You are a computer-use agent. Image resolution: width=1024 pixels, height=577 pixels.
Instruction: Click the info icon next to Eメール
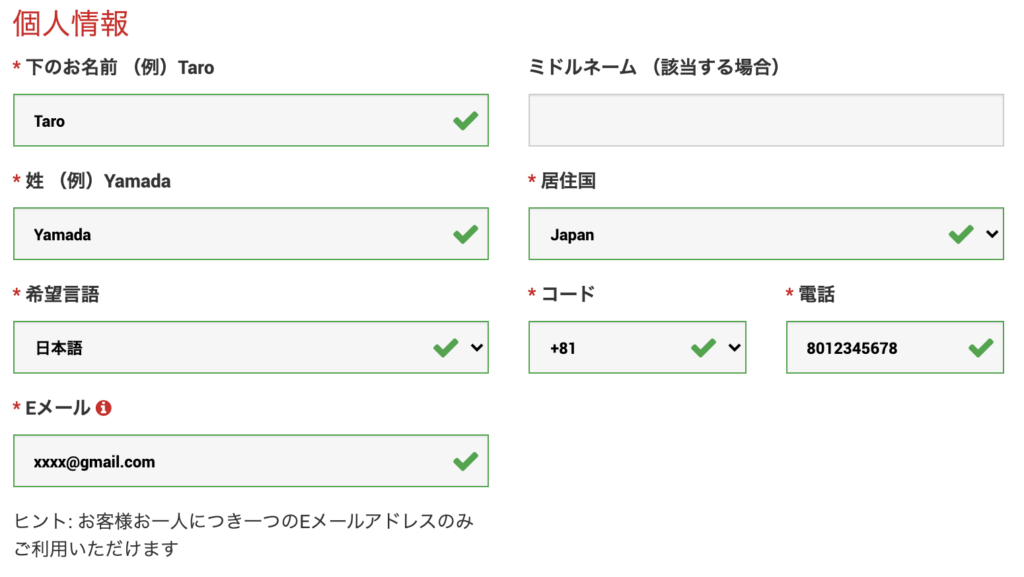[104, 406]
